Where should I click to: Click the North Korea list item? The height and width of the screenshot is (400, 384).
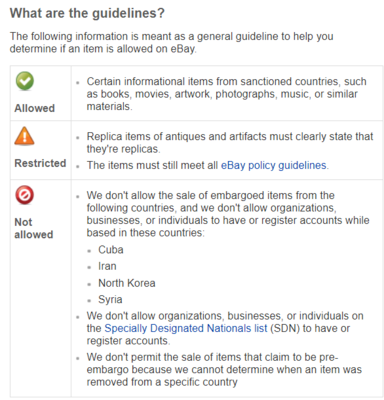coord(127,283)
